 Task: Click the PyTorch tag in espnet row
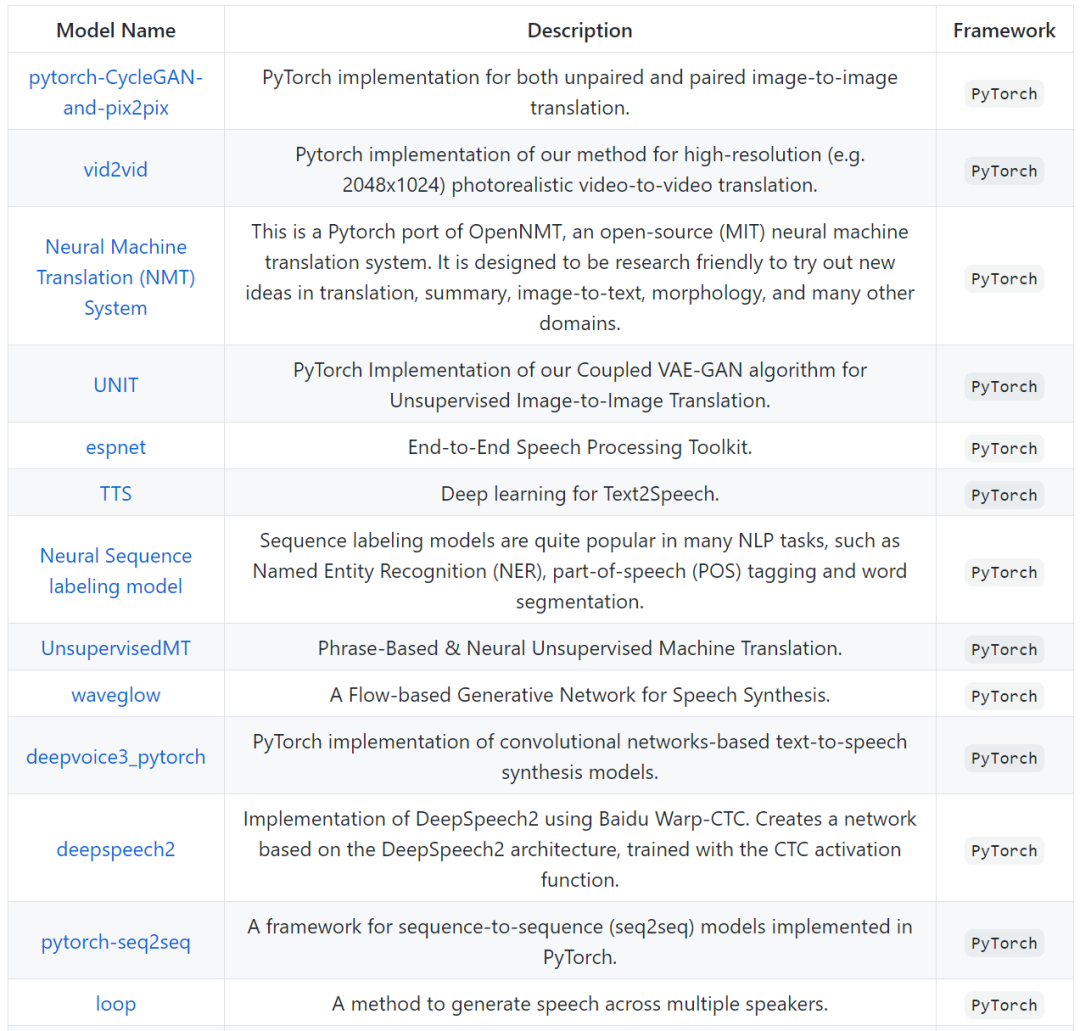[1004, 449]
